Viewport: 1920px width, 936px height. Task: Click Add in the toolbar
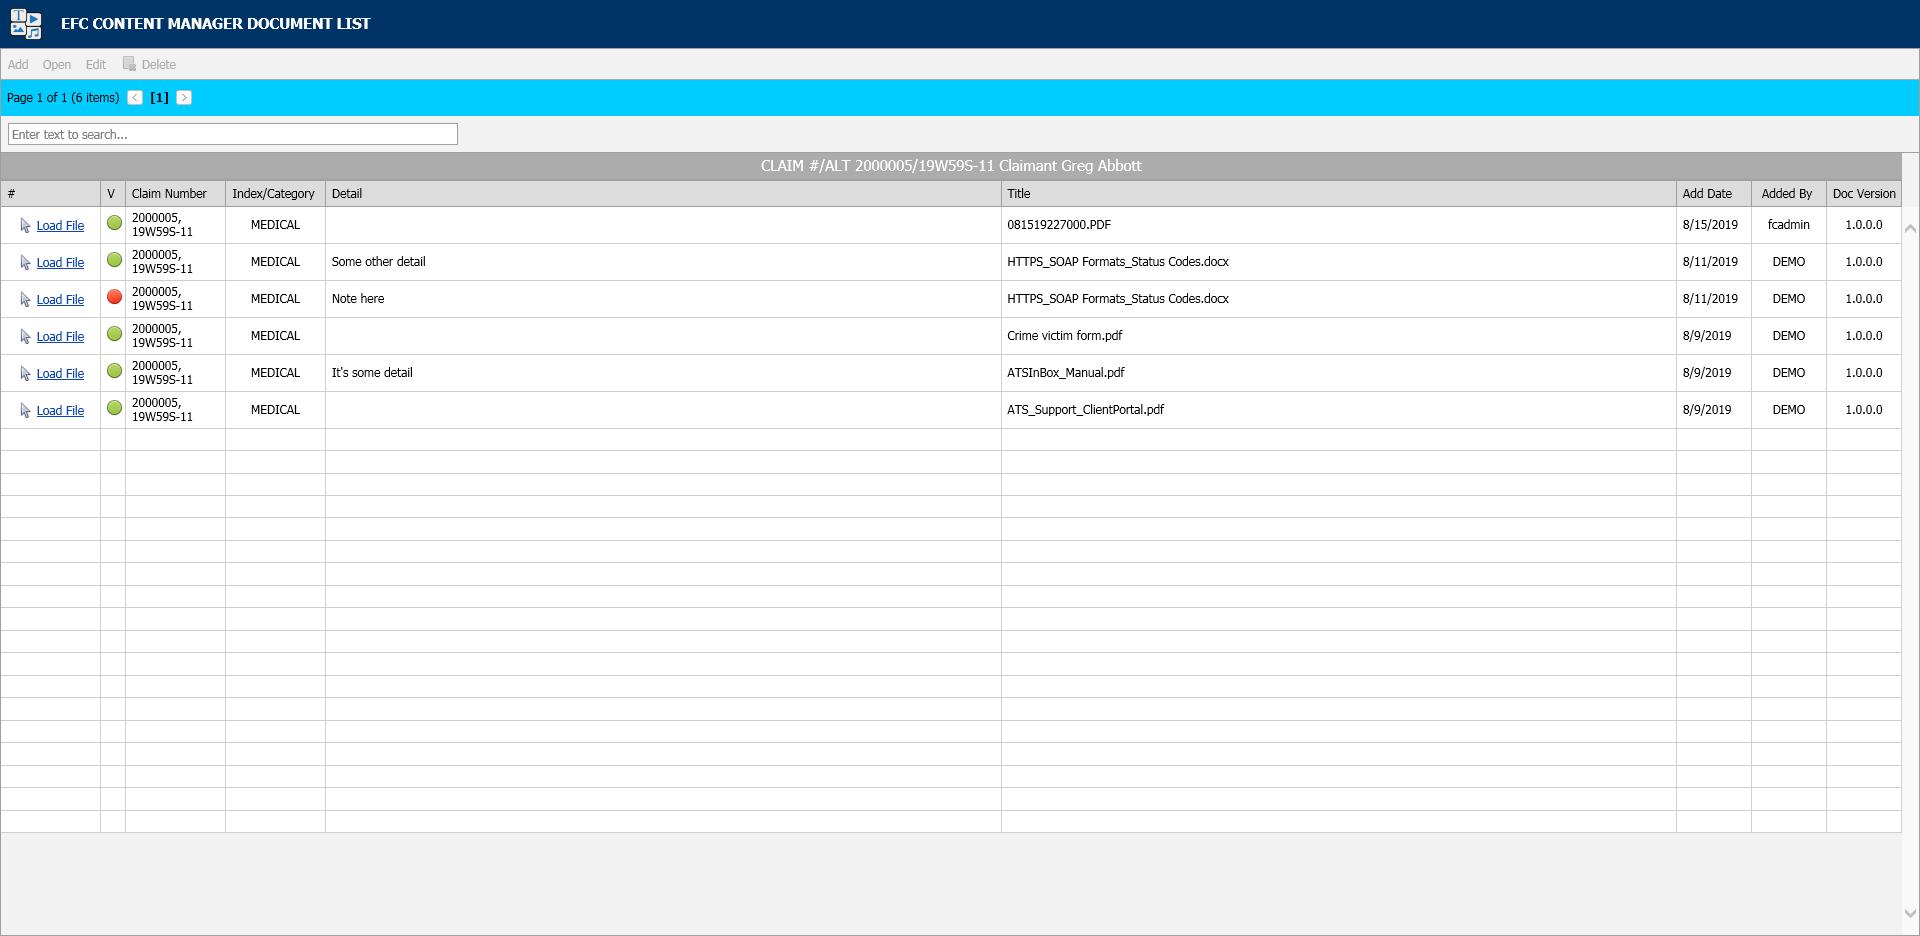point(18,65)
